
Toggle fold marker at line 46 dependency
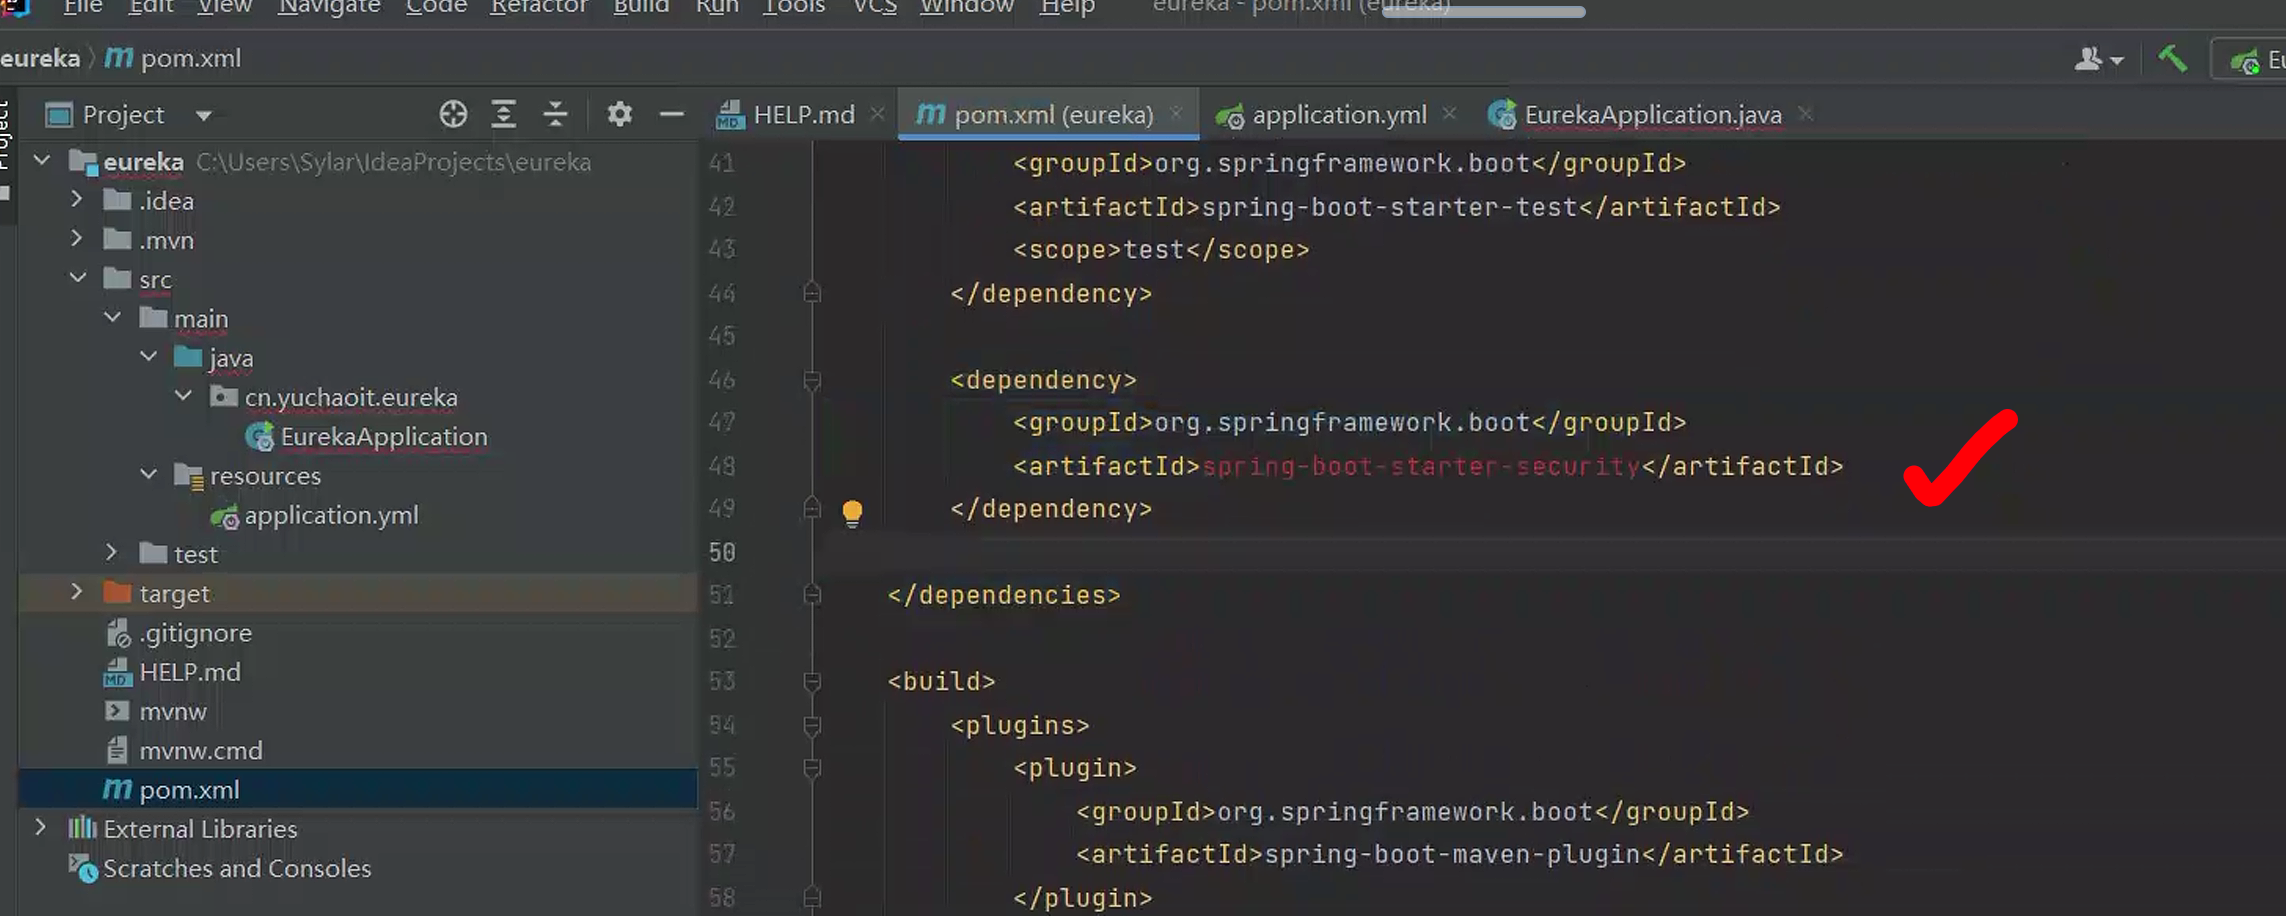click(x=812, y=381)
